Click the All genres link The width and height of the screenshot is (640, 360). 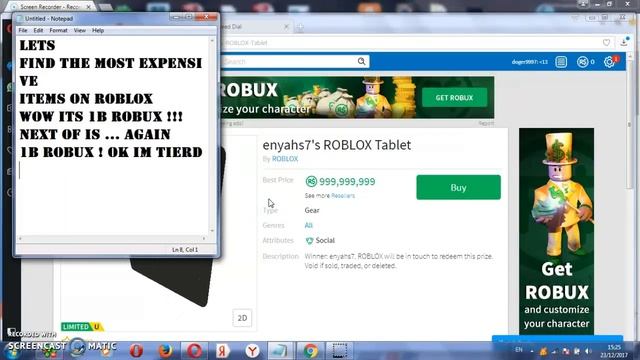(309, 225)
